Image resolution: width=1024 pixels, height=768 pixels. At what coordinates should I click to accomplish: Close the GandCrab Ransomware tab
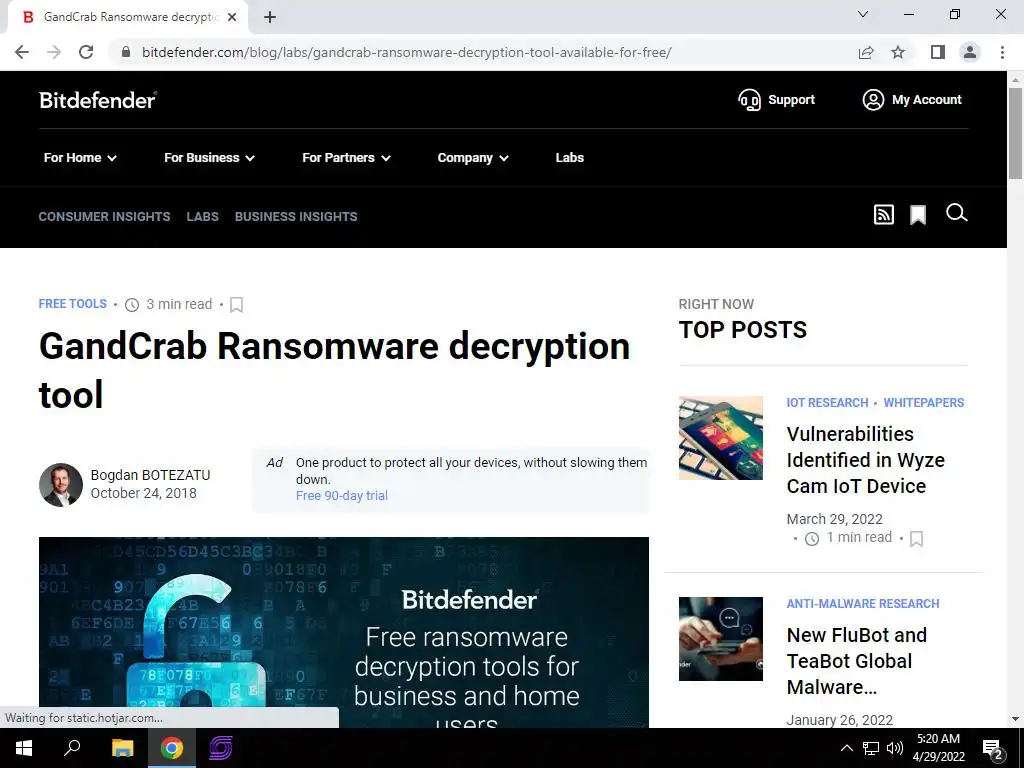pyautogui.click(x=232, y=18)
